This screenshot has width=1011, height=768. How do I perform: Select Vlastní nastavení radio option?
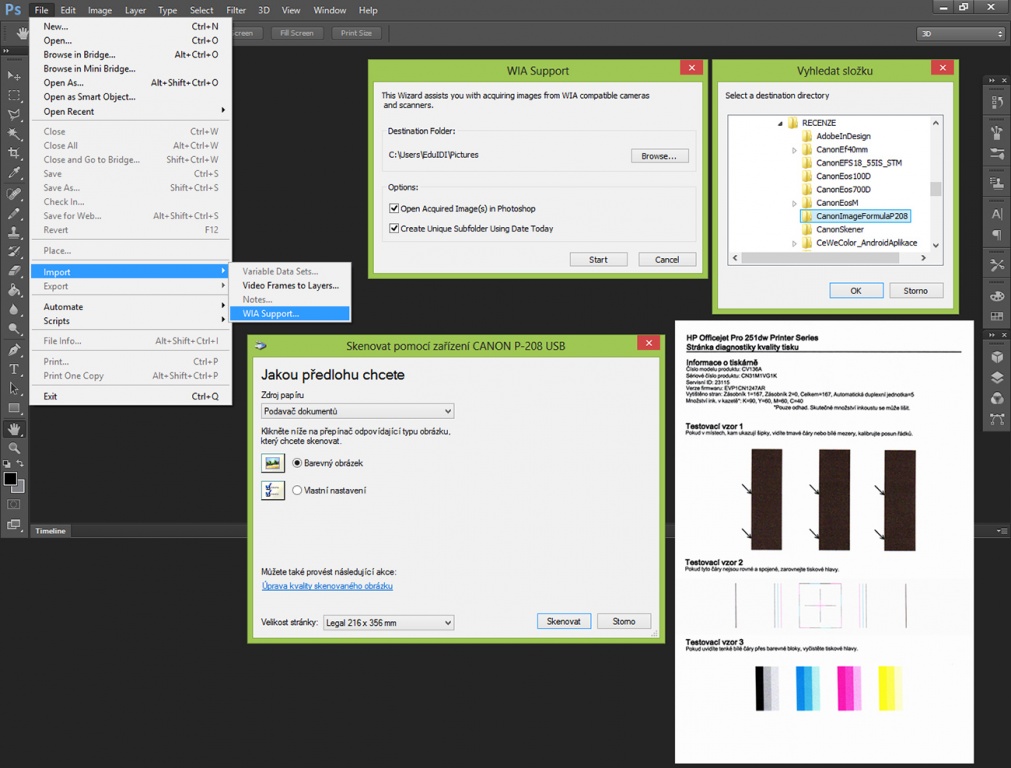pyautogui.click(x=297, y=490)
